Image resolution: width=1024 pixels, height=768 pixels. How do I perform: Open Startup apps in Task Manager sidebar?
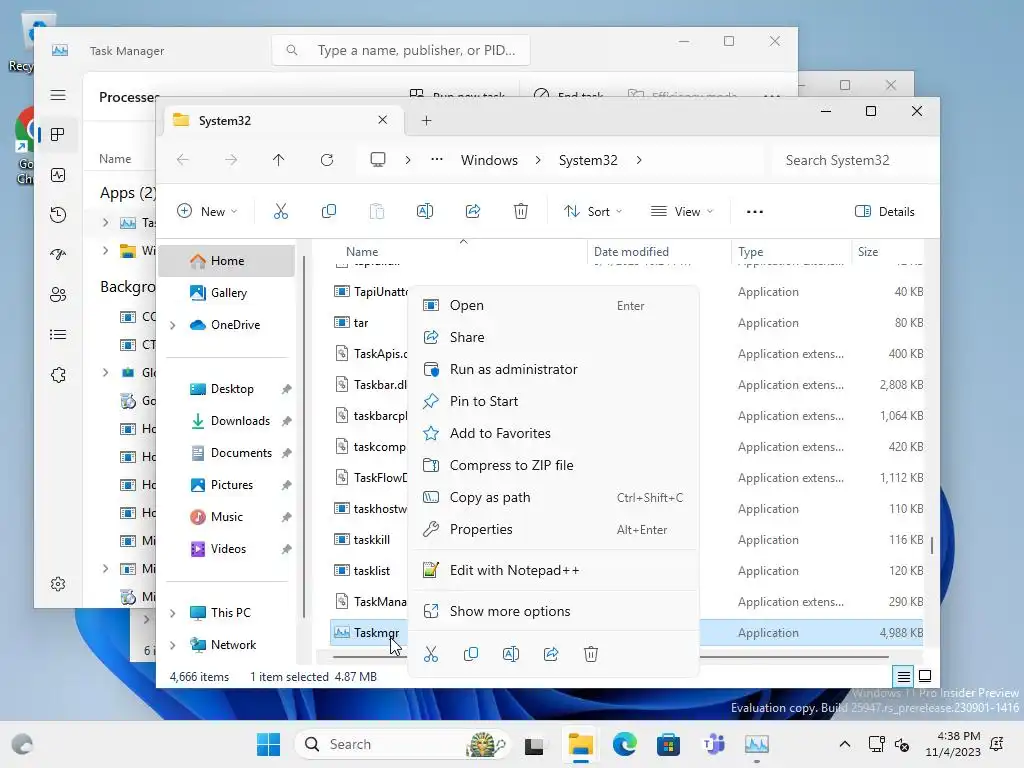point(58,255)
